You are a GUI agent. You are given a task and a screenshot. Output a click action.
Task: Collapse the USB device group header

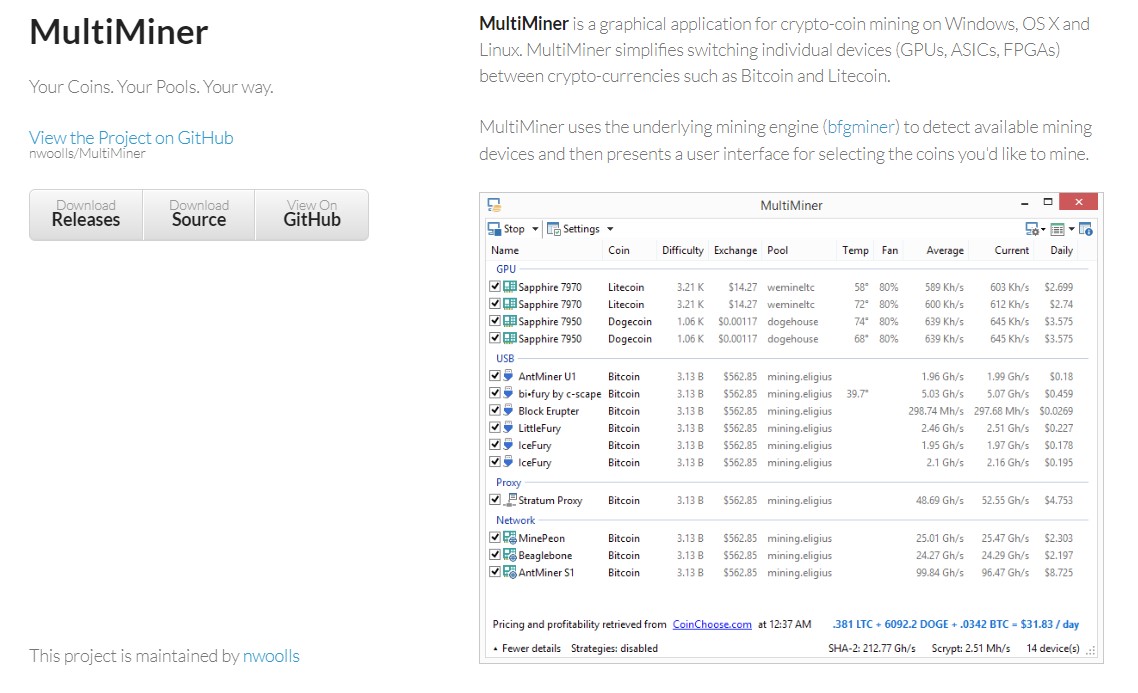pos(505,358)
